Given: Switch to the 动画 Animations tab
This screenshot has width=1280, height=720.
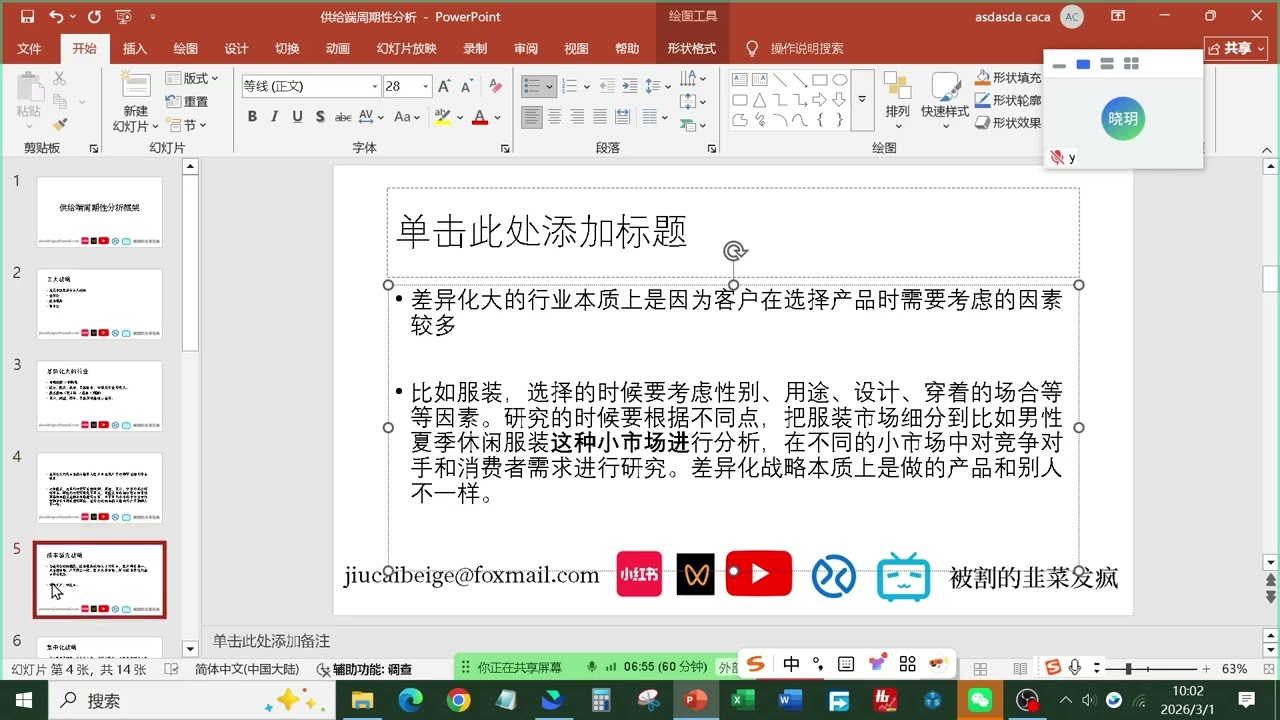Looking at the screenshot, I should coord(338,48).
